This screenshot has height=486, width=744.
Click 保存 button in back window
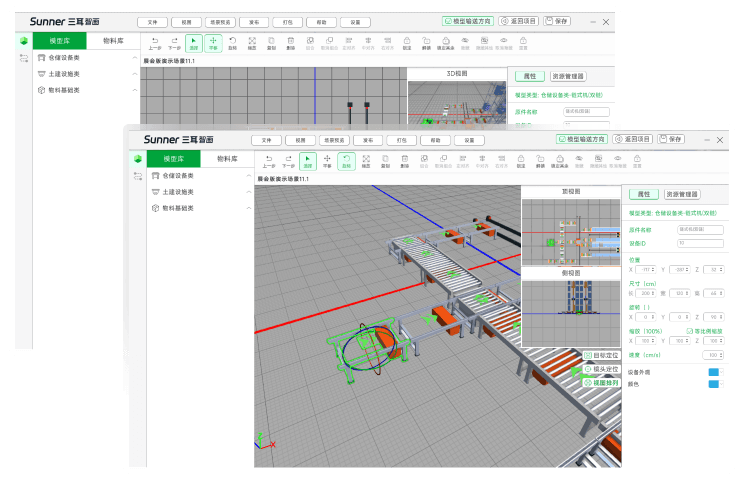tap(557, 21)
